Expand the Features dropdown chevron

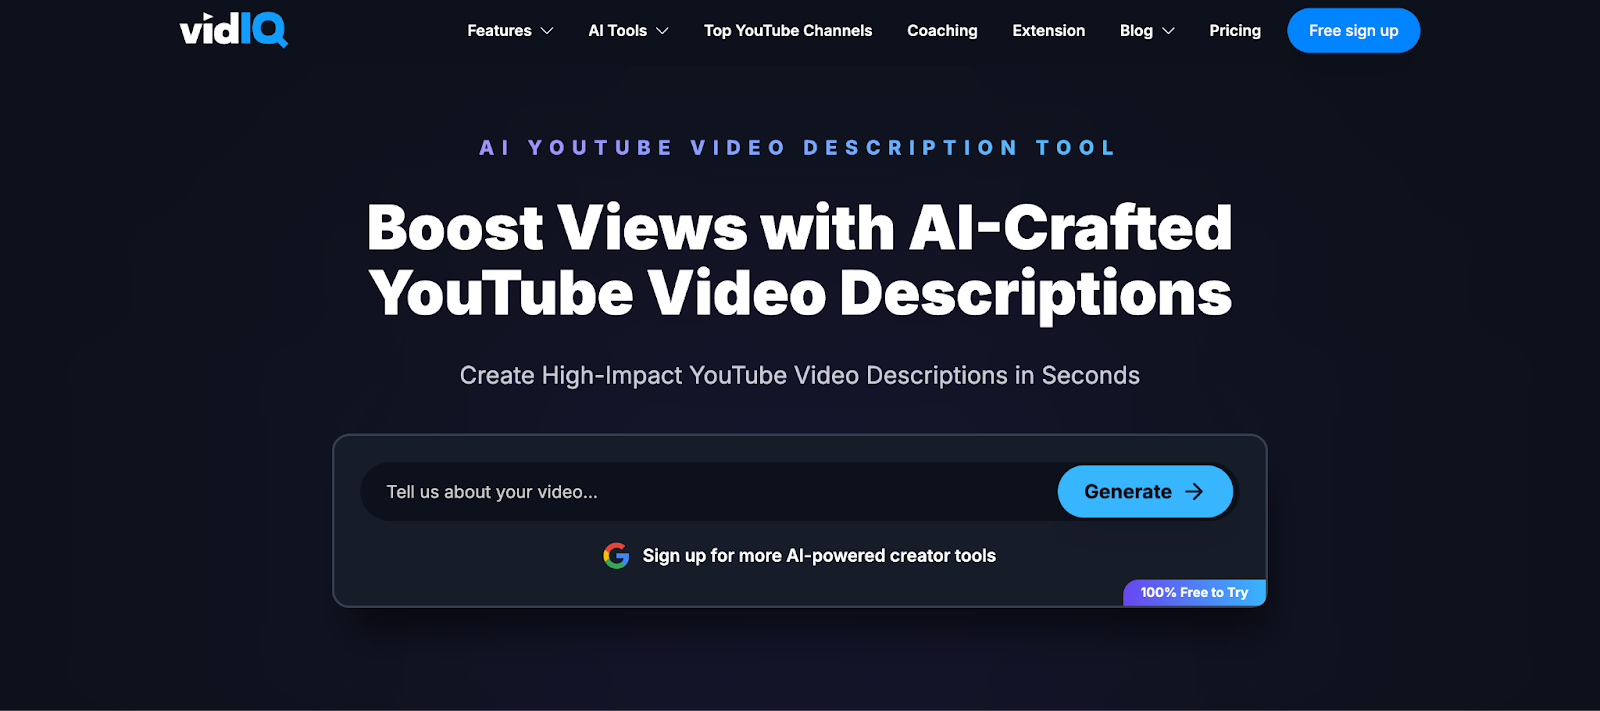(x=547, y=31)
